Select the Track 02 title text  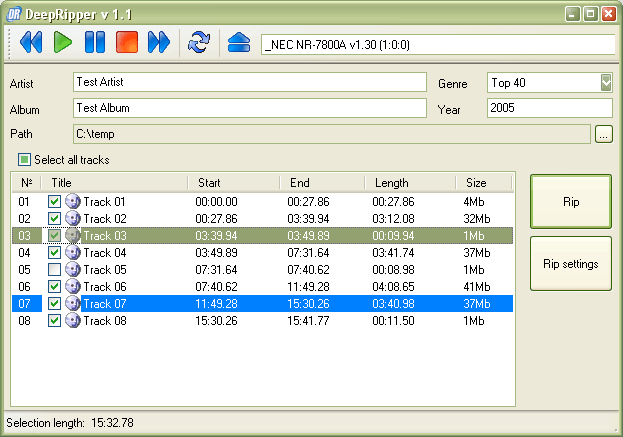pyautogui.click(x=104, y=219)
